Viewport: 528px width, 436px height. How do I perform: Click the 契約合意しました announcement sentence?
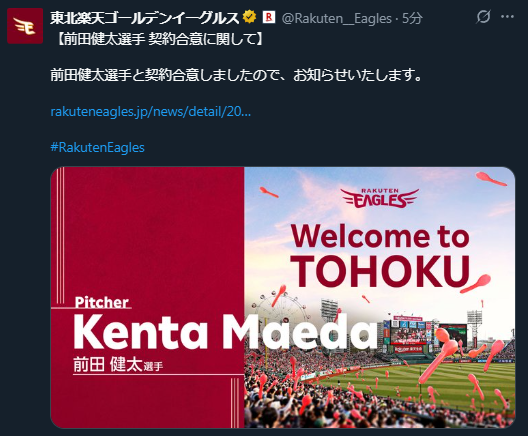point(236,75)
